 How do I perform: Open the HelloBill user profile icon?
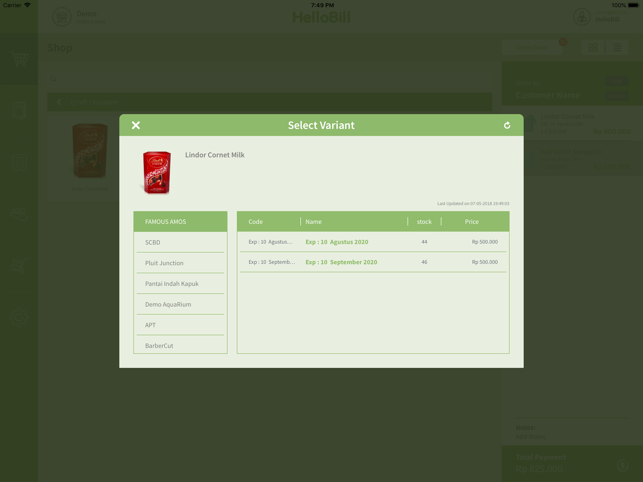(581, 17)
